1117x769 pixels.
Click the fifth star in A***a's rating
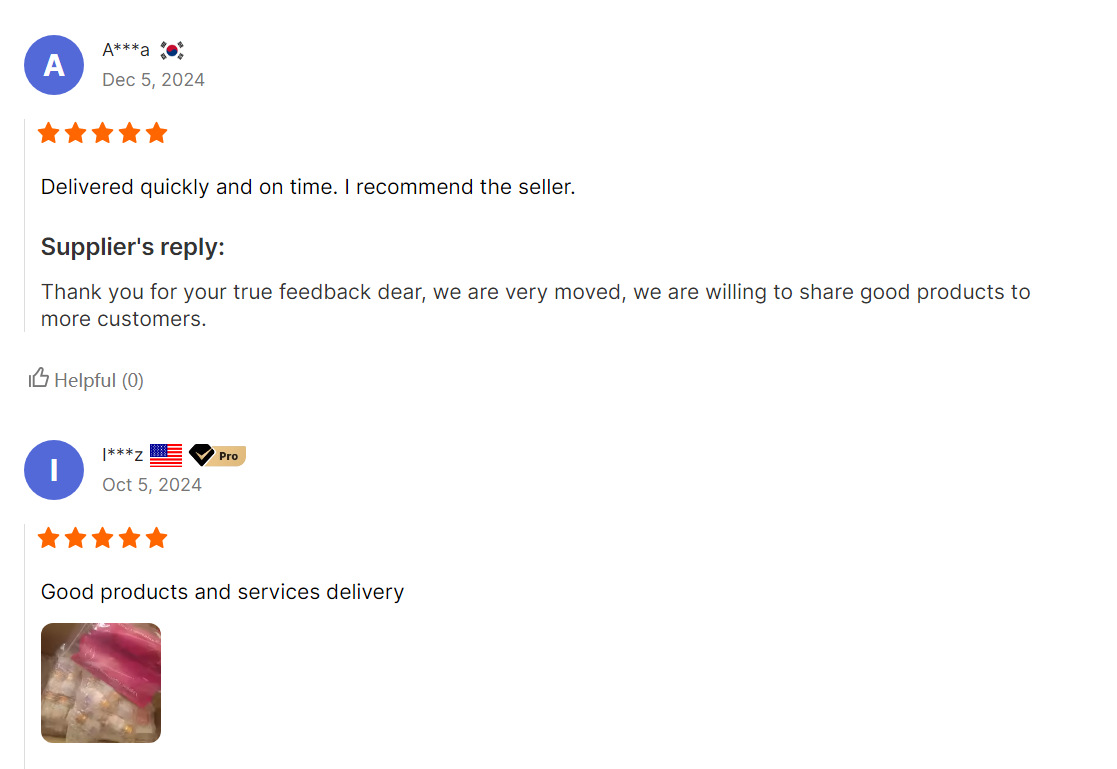click(x=156, y=133)
